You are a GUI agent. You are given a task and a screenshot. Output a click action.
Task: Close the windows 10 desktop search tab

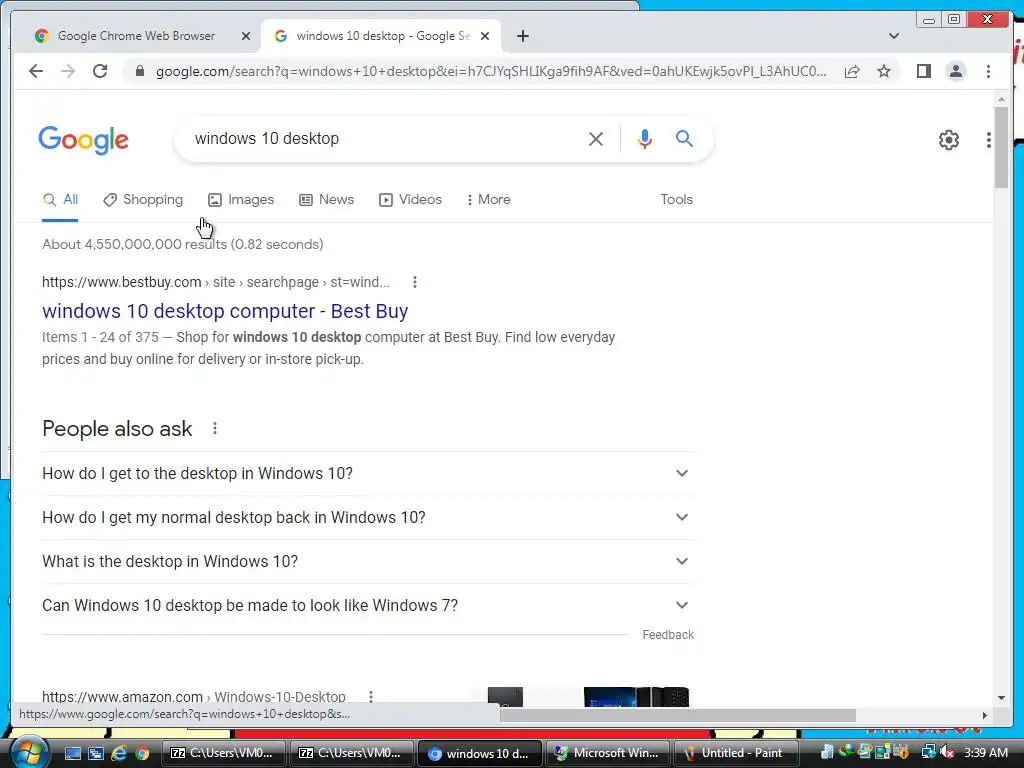tap(485, 36)
